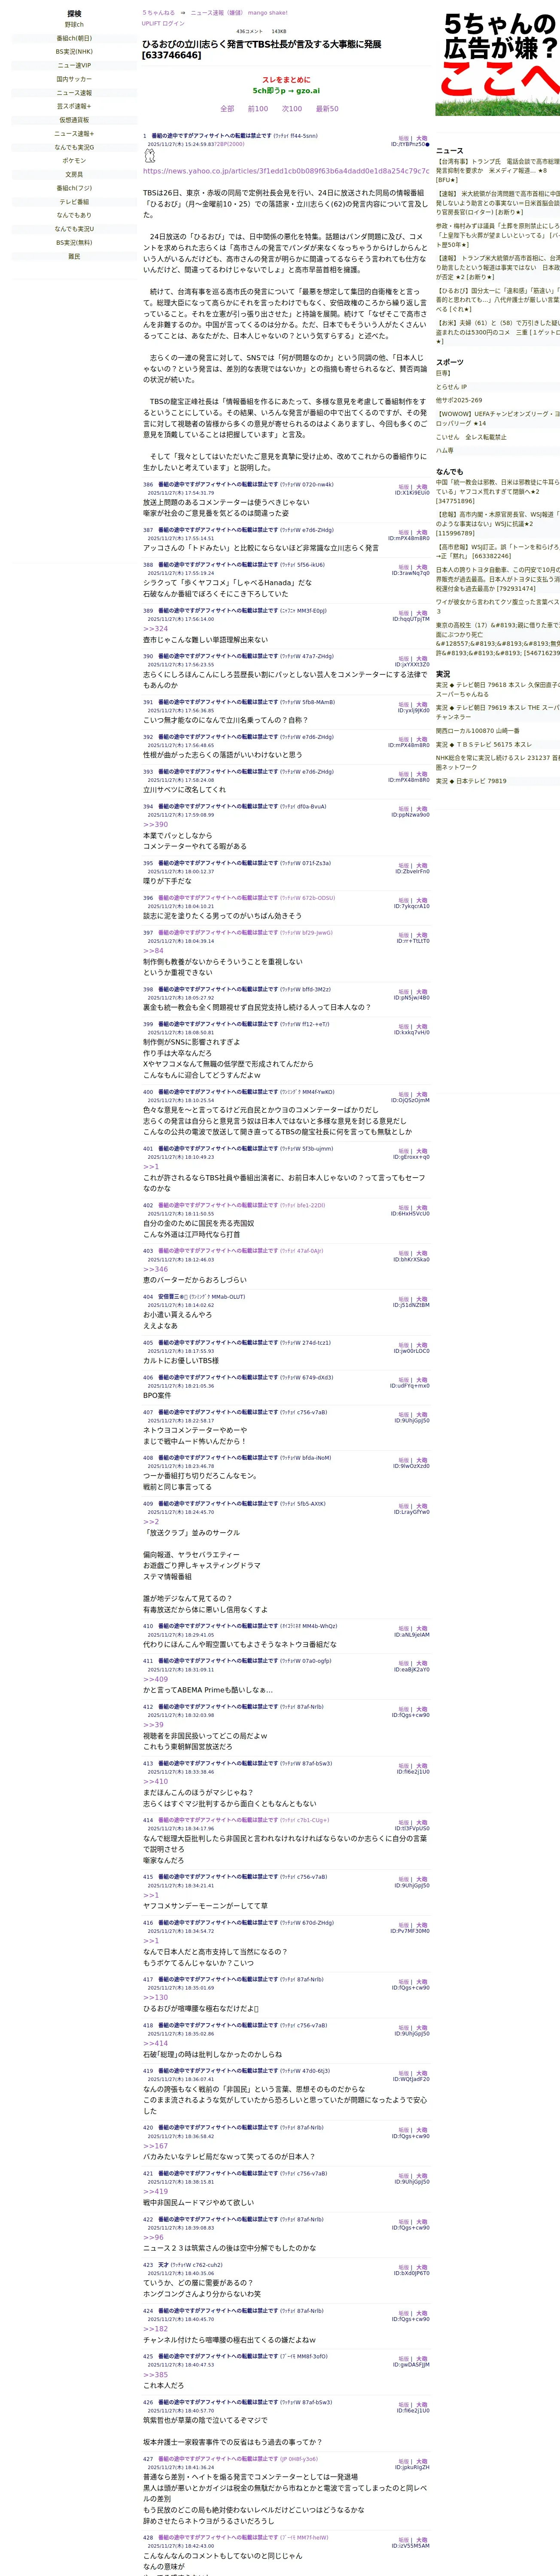Open 参政・梅村みずほ議員 news thread
Image resolution: width=560 pixels, height=2576 pixels.
click(498, 235)
